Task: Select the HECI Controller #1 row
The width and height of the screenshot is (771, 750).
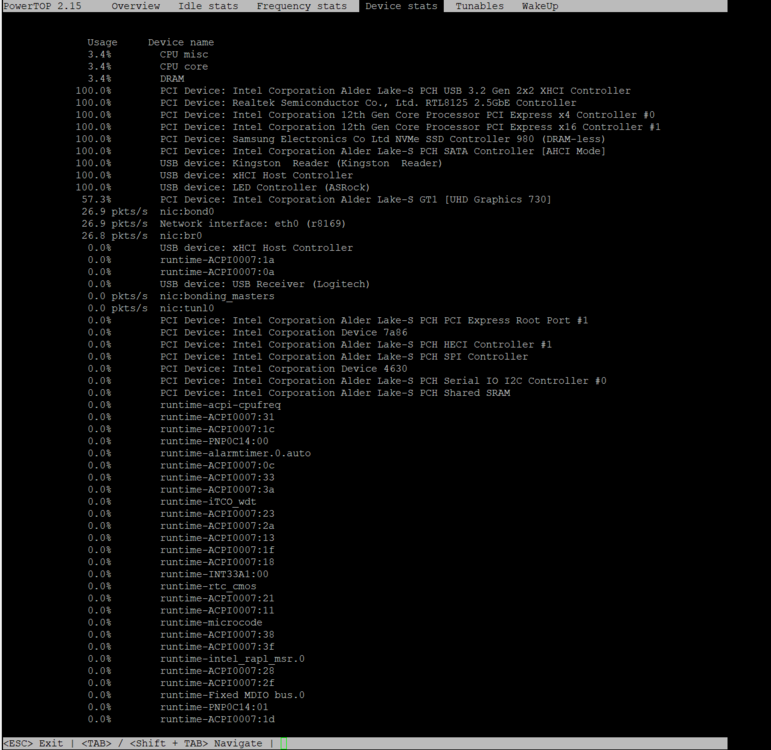Action: (x=320, y=344)
